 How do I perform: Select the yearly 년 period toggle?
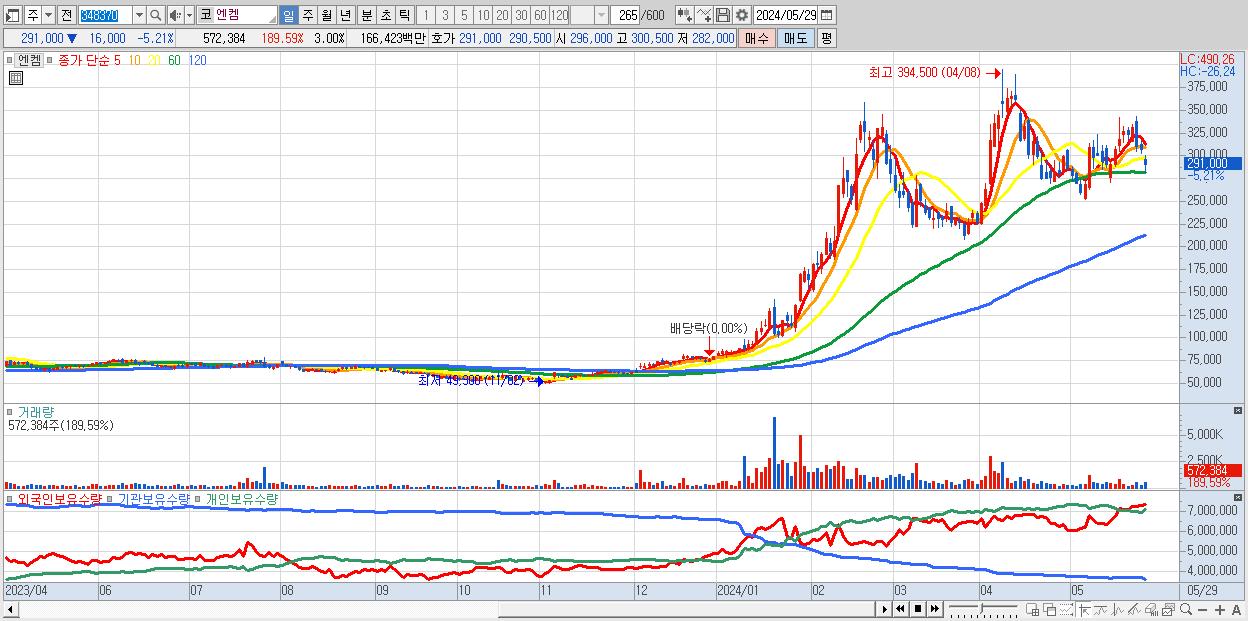coord(345,15)
